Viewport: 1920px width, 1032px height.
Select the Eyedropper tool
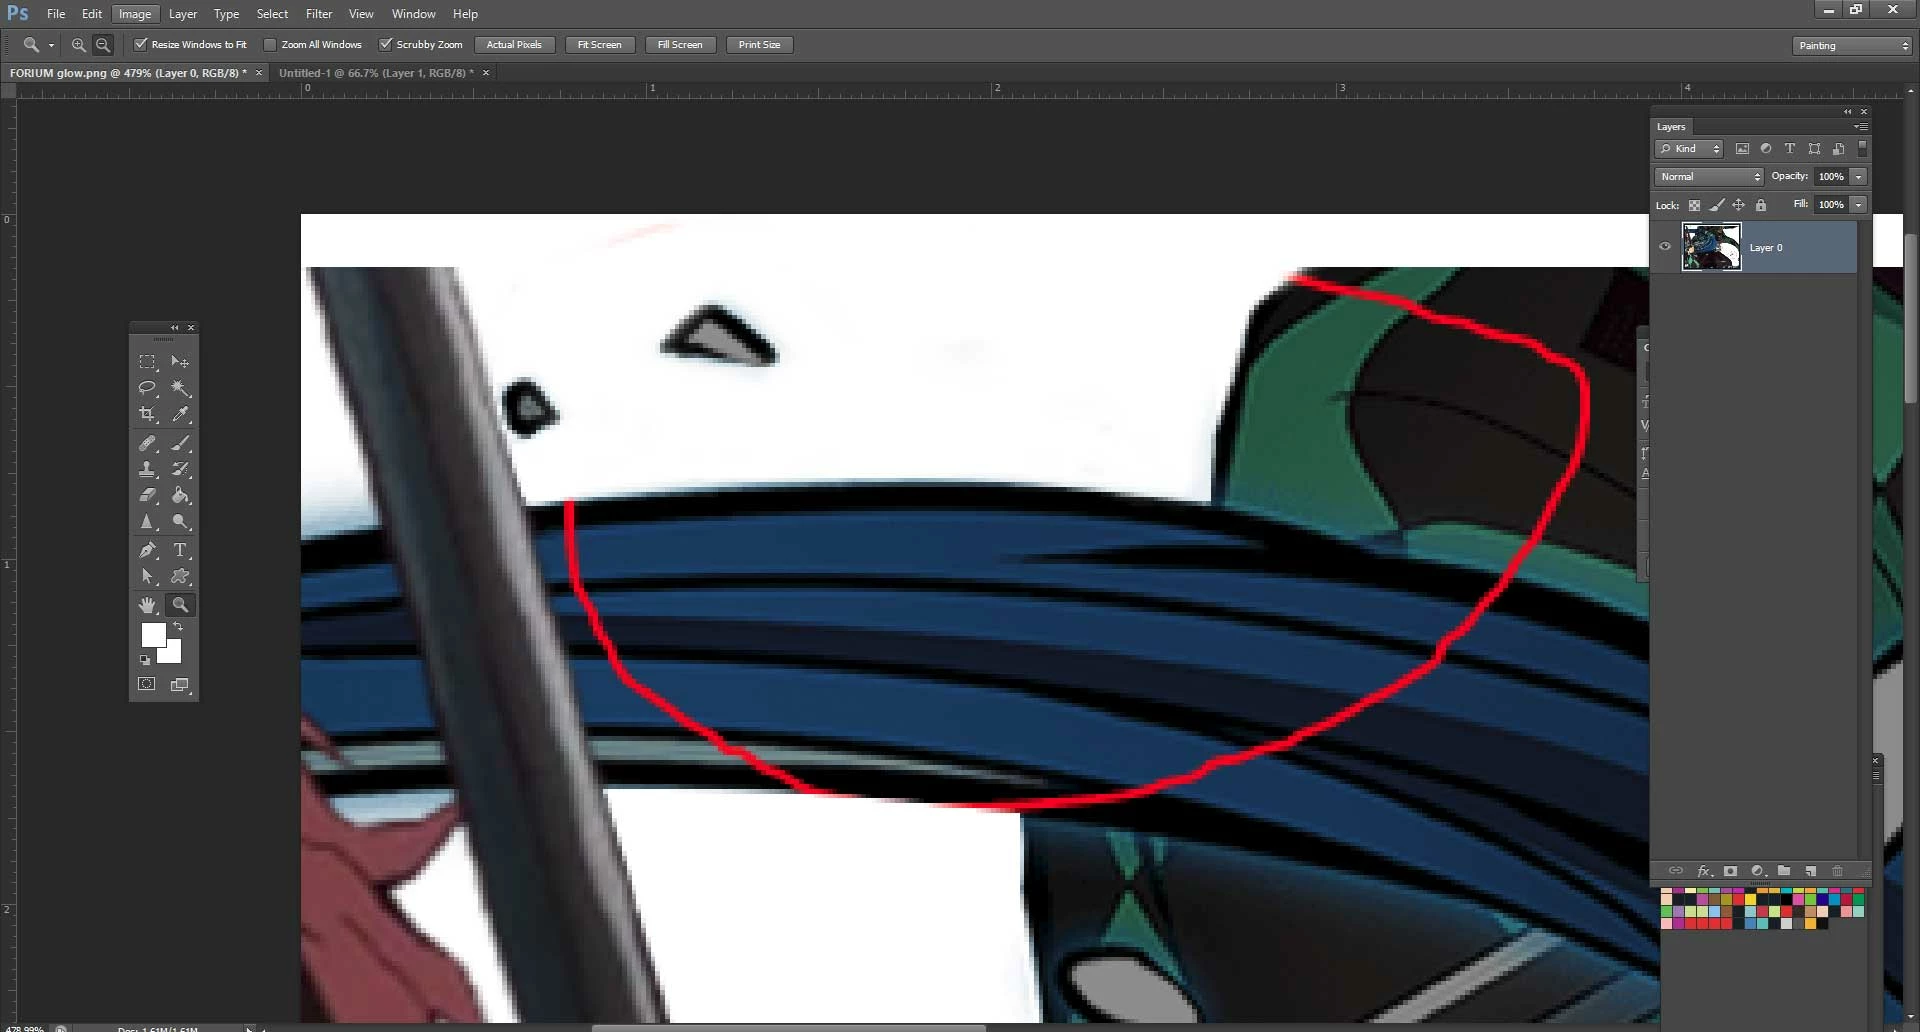pos(180,414)
